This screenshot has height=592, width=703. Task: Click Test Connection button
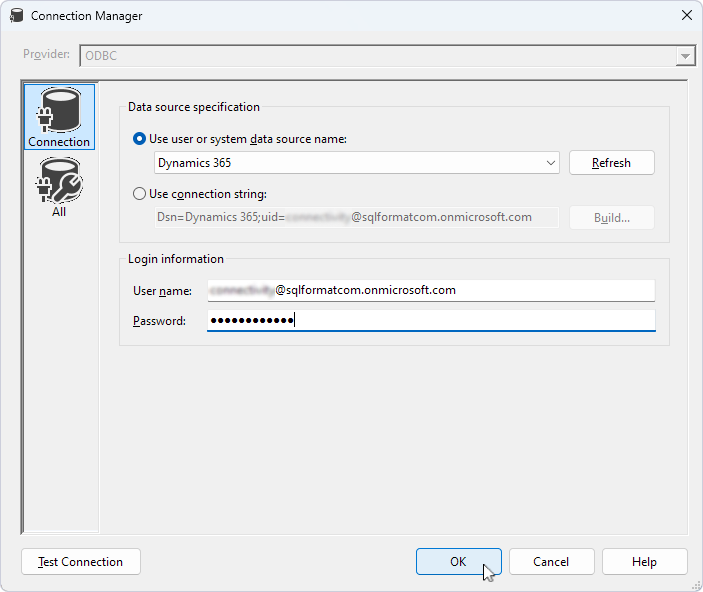(x=81, y=562)
